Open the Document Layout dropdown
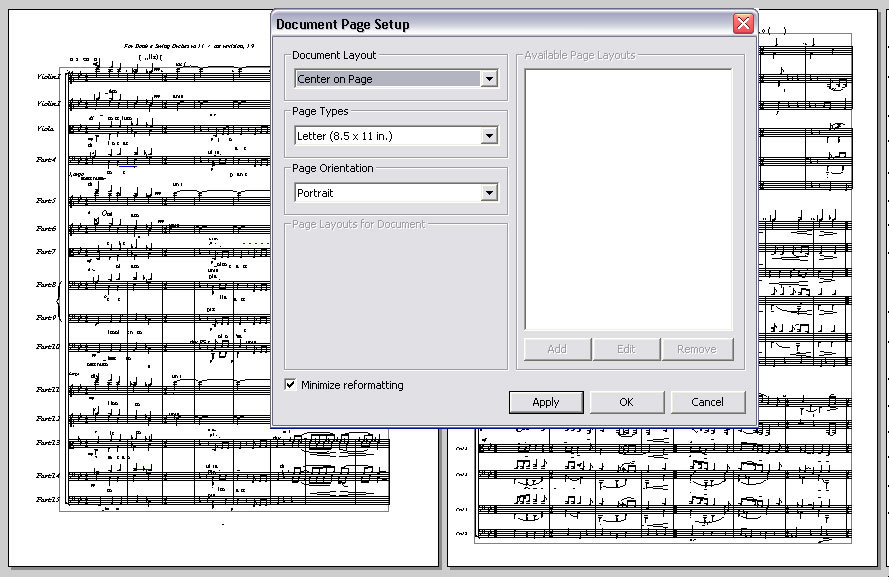889x577 pixels. 396,79
